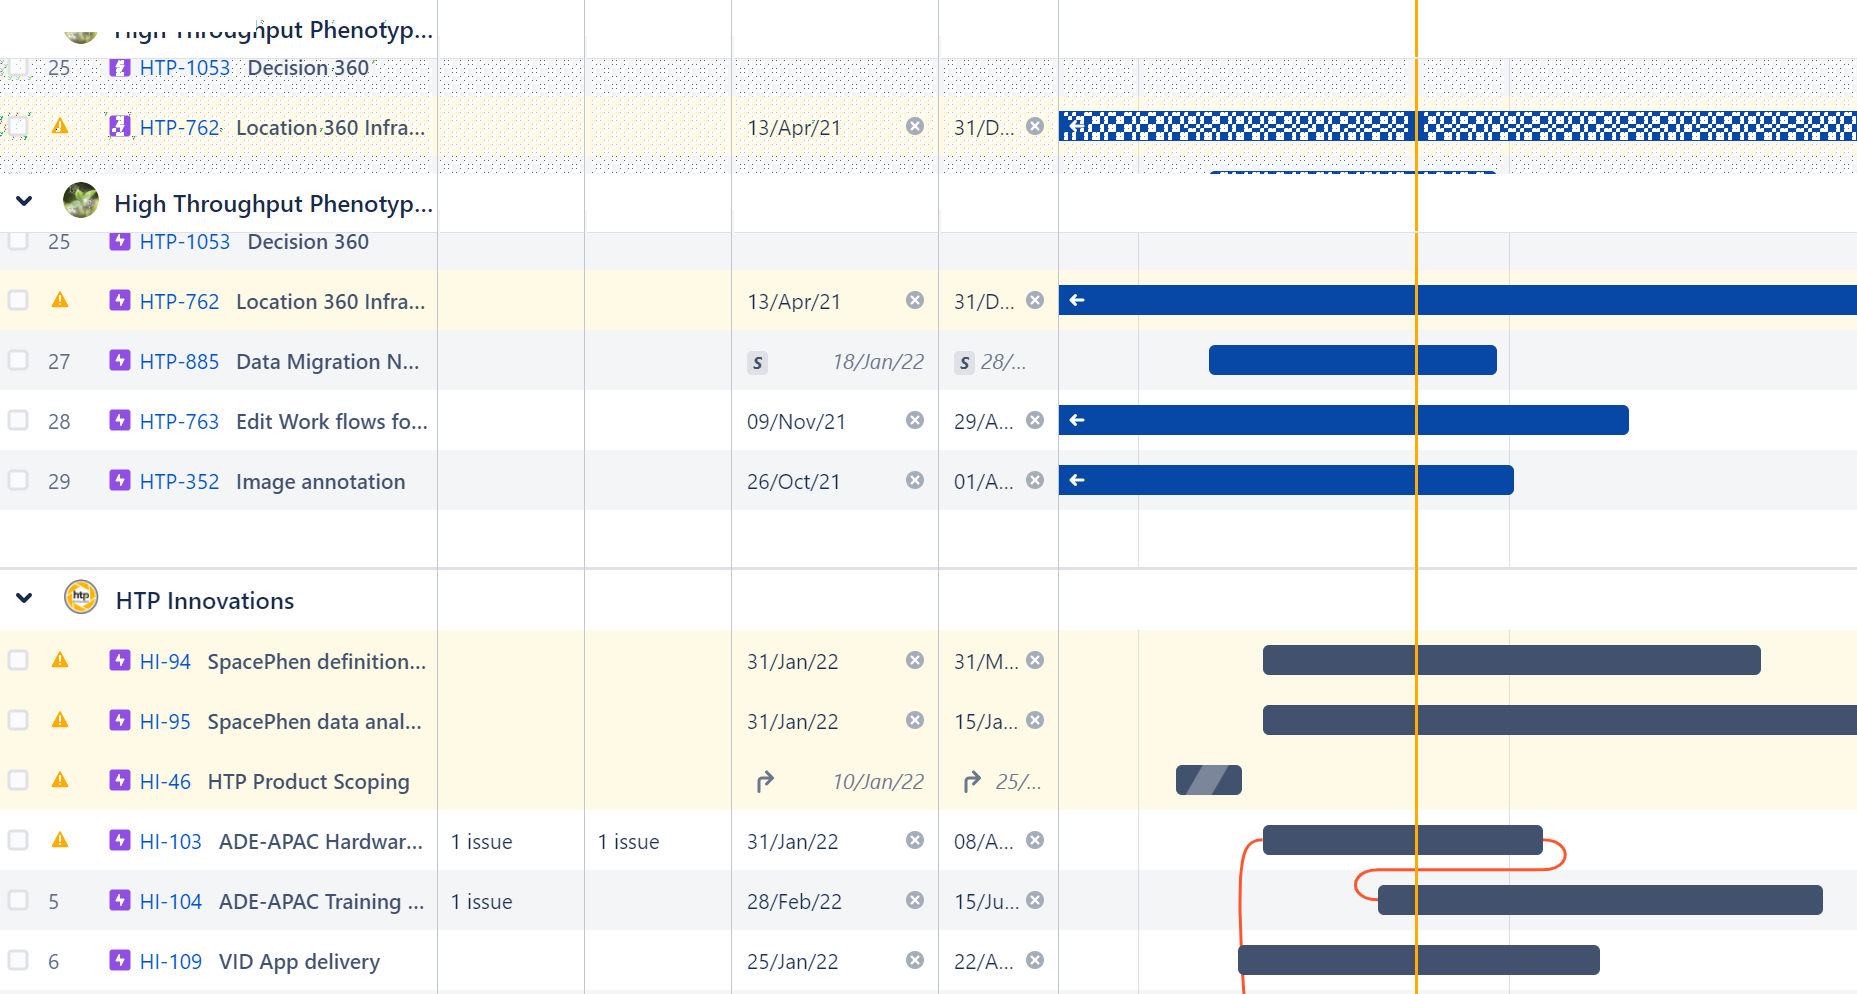This screenshot has height=994, width=1857.
Task: Clear the 26/Oct/21 start date for HTP-352
Action: click(915, 480)
